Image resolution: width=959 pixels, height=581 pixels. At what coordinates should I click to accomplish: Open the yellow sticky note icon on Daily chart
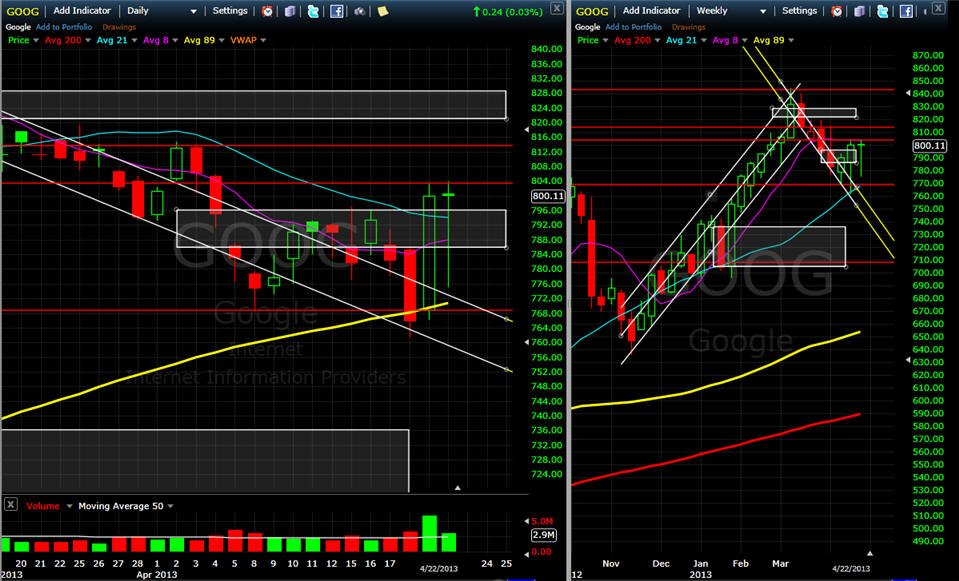[x=383, y=11]
